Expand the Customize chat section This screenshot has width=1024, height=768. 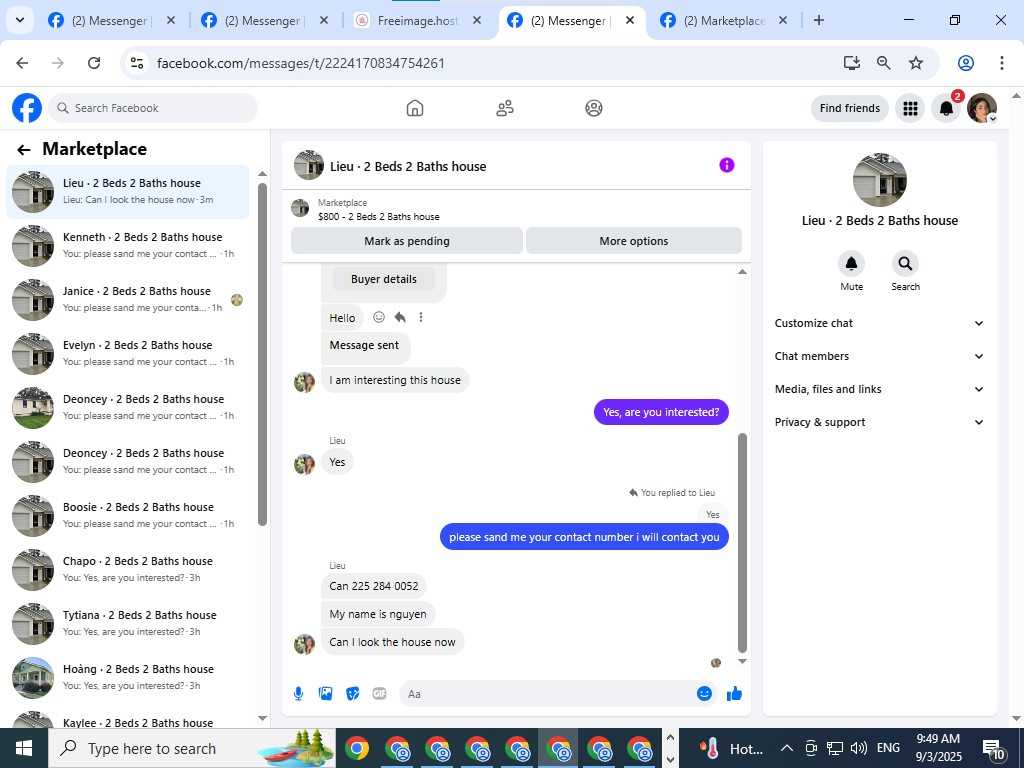click(879, 323)
